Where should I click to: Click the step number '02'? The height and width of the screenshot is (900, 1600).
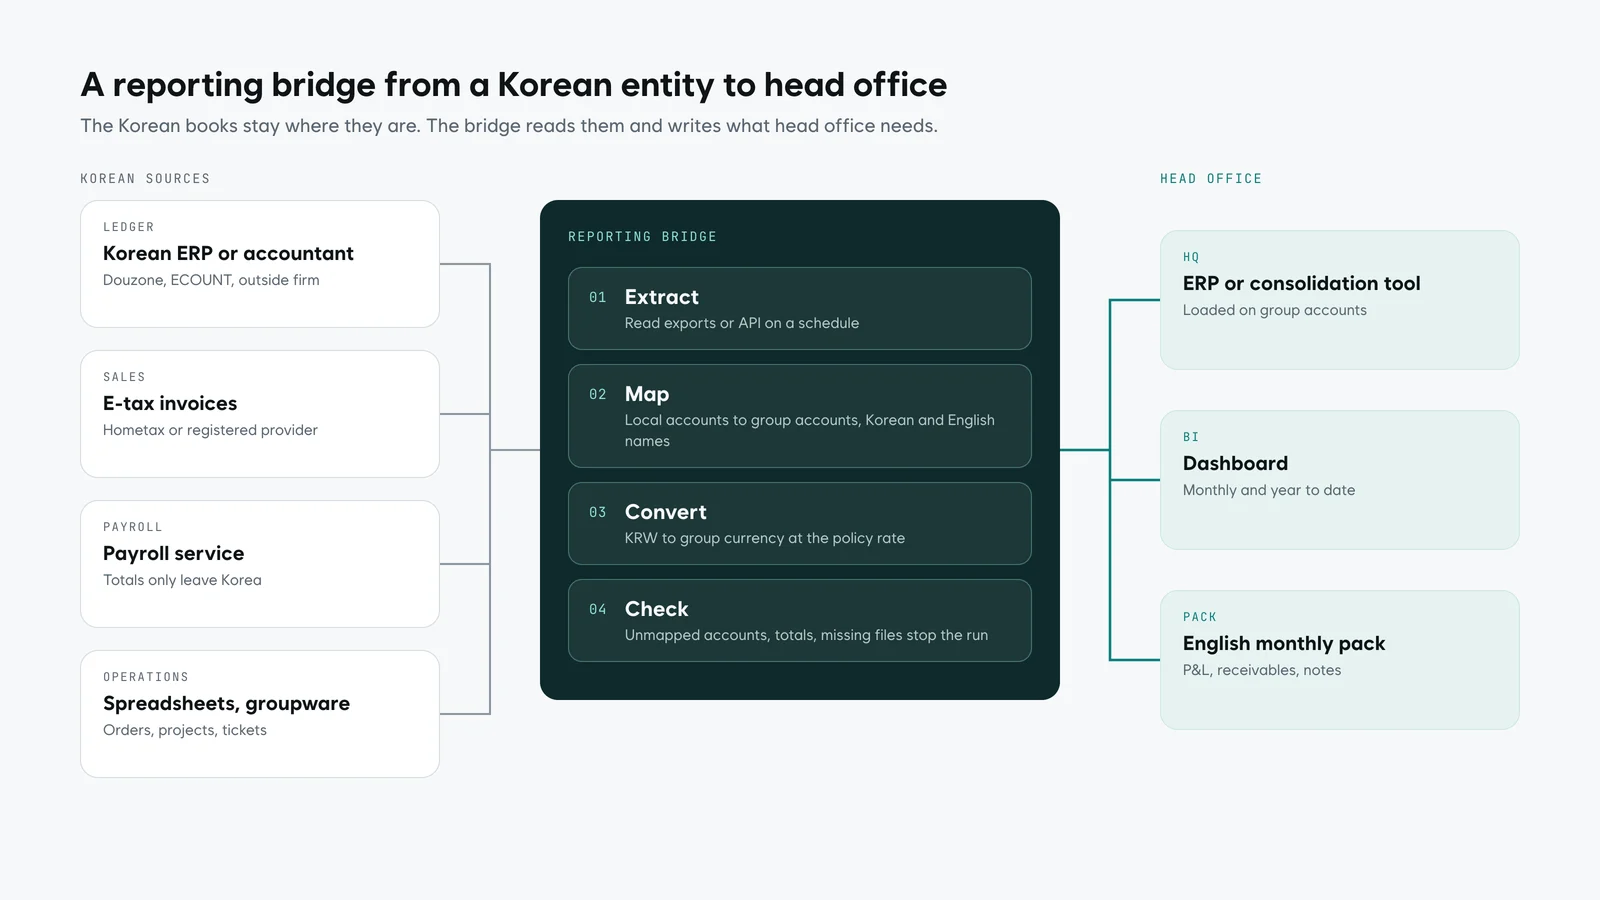(x=598, y=394)
